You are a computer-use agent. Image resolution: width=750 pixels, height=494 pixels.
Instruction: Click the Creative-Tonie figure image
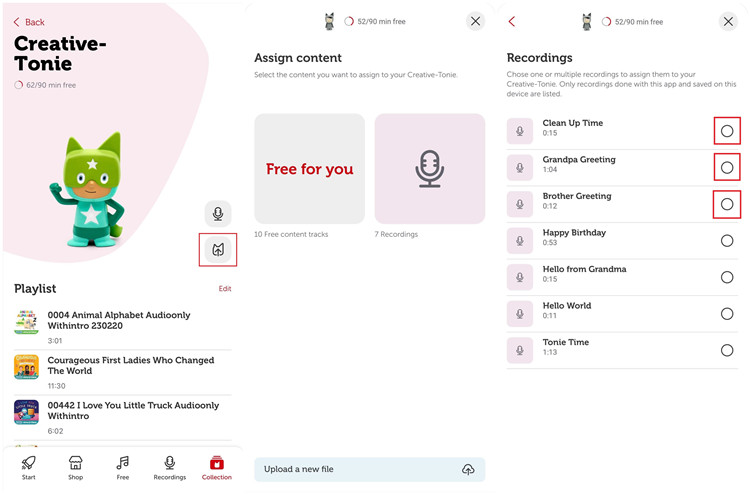(x=88, y=189)
